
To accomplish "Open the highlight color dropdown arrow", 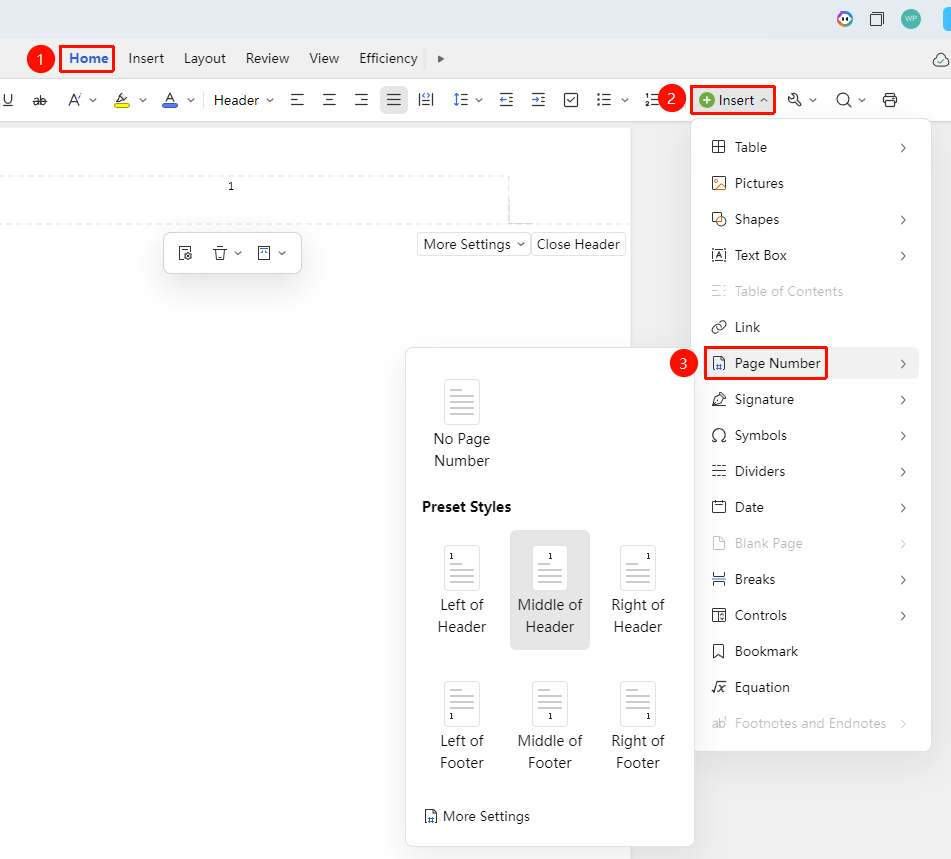I will (x=143, y=100).
